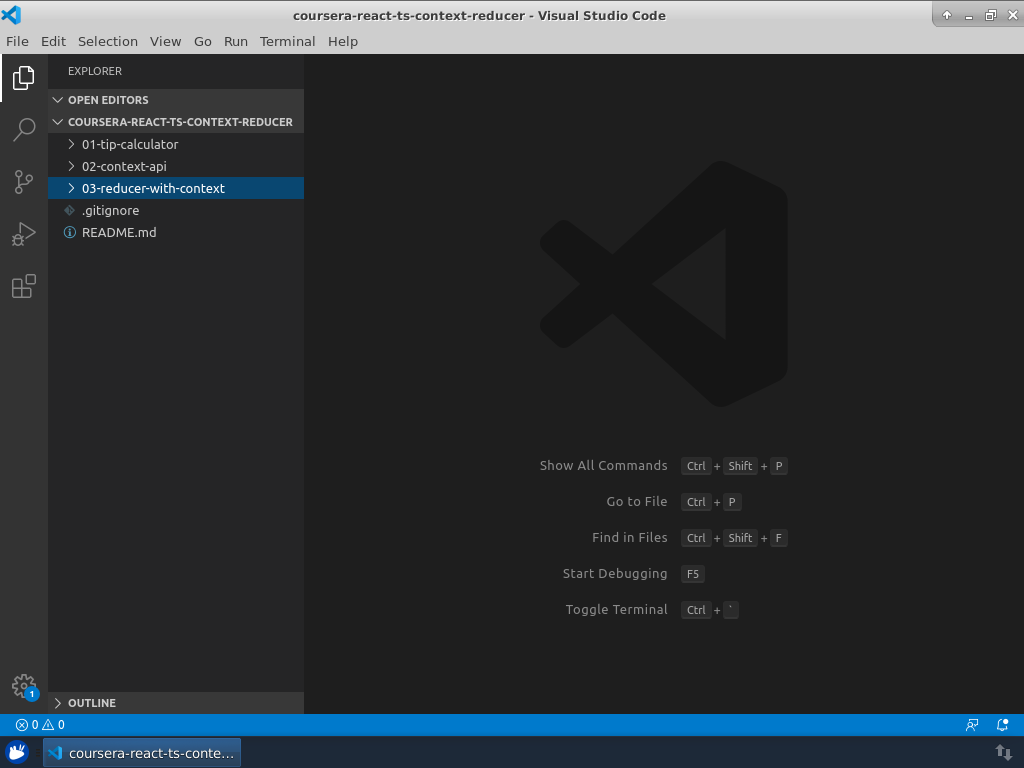
Task: Open the Manage gear menu
Action: click(x=24, y=686)
